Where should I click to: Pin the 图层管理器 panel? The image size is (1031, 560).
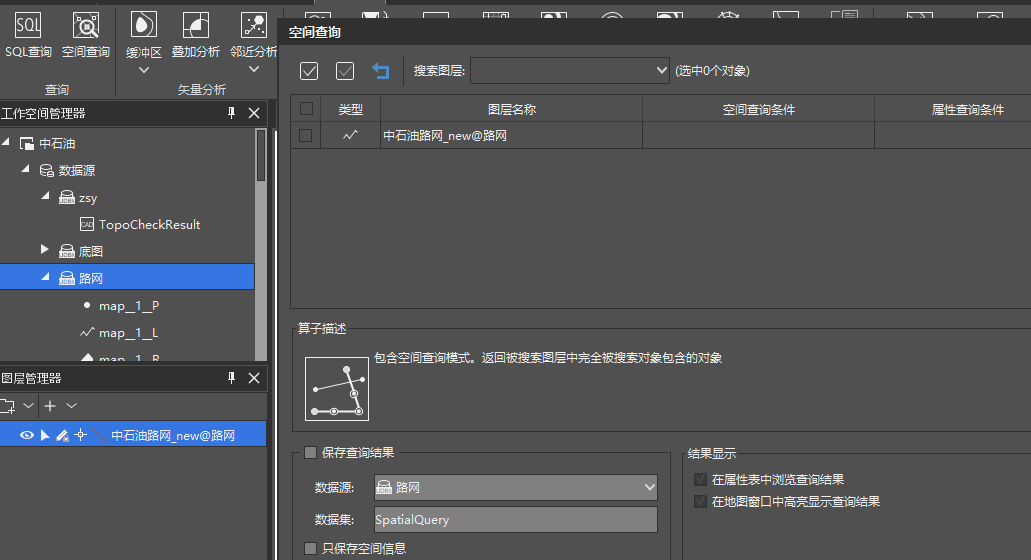click(231, 378)
